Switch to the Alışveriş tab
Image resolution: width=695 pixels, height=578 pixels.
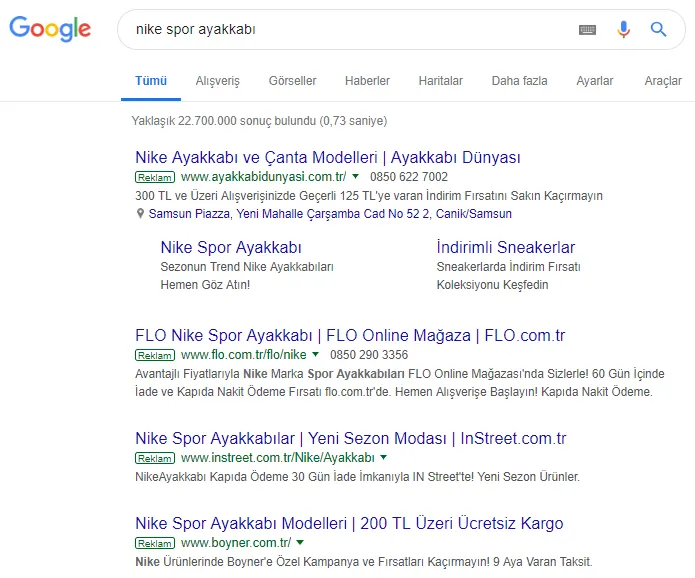pos(218,81)
